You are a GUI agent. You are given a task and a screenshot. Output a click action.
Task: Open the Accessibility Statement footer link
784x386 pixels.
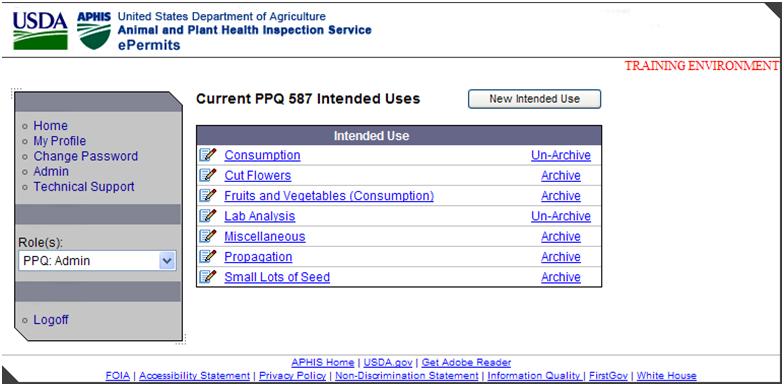point(194,376)
